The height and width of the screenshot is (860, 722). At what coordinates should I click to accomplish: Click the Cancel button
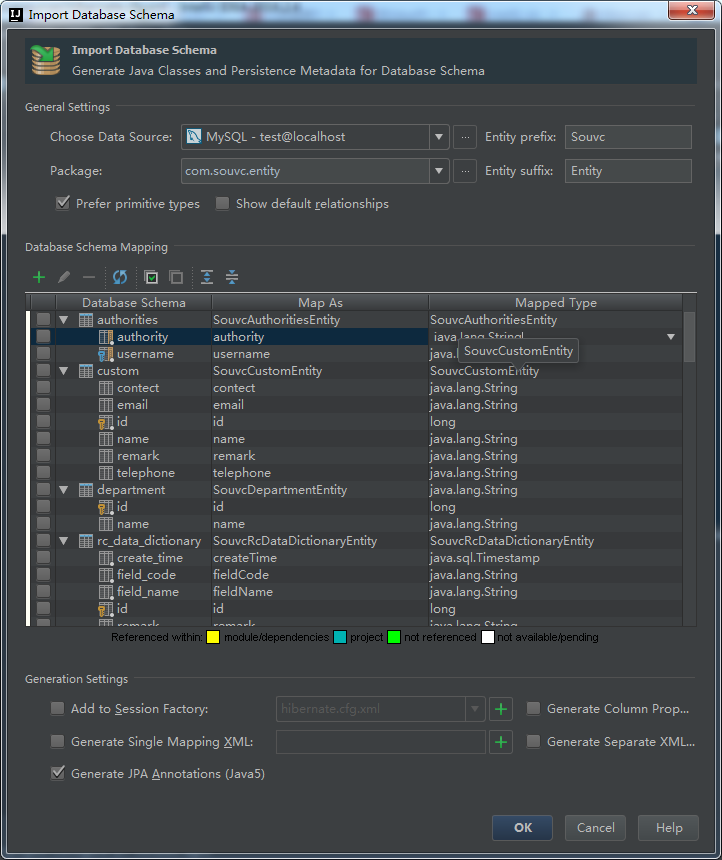point(595,827)
